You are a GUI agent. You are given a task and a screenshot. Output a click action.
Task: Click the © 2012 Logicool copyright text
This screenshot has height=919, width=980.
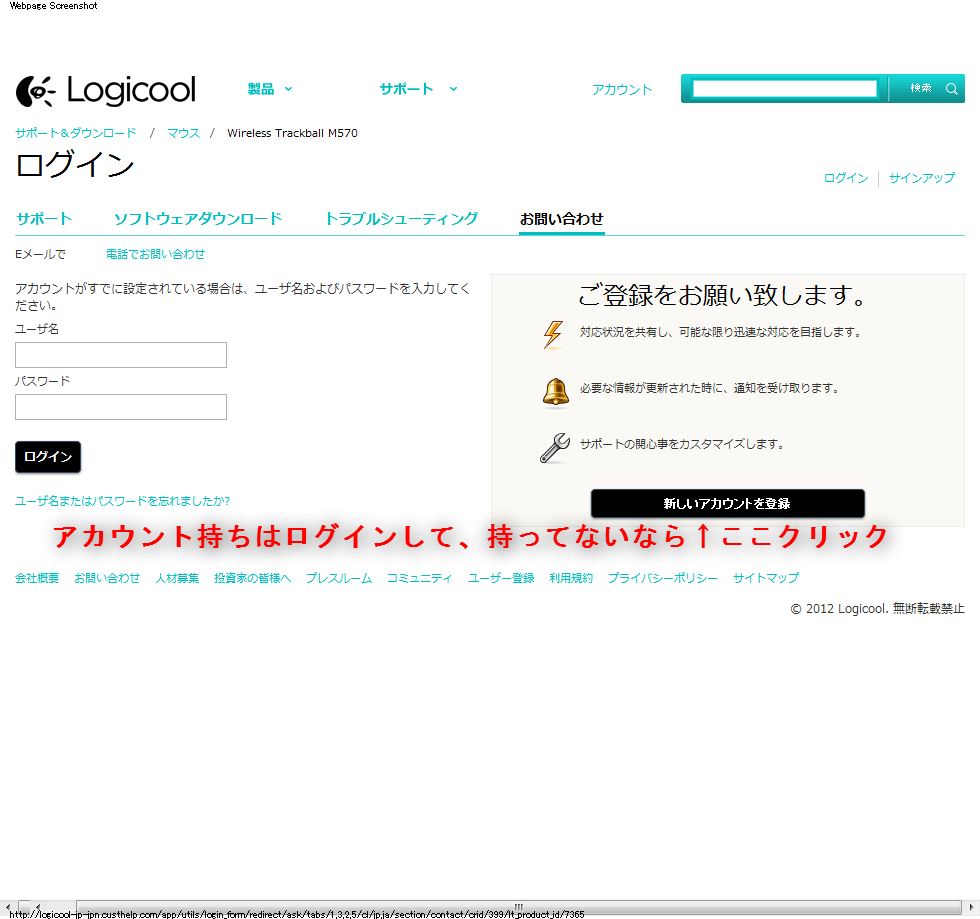pos(878,609)
